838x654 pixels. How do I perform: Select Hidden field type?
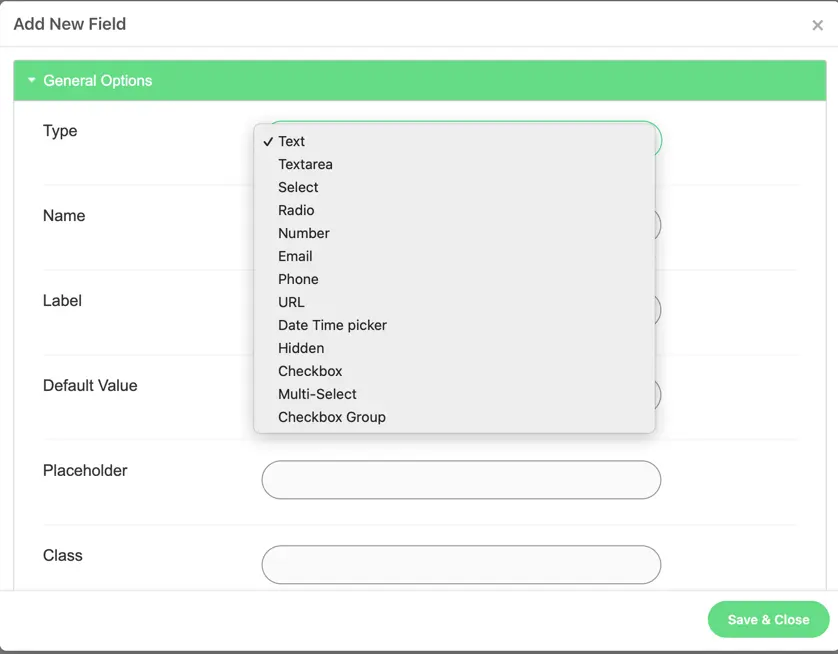pos(301,349)
